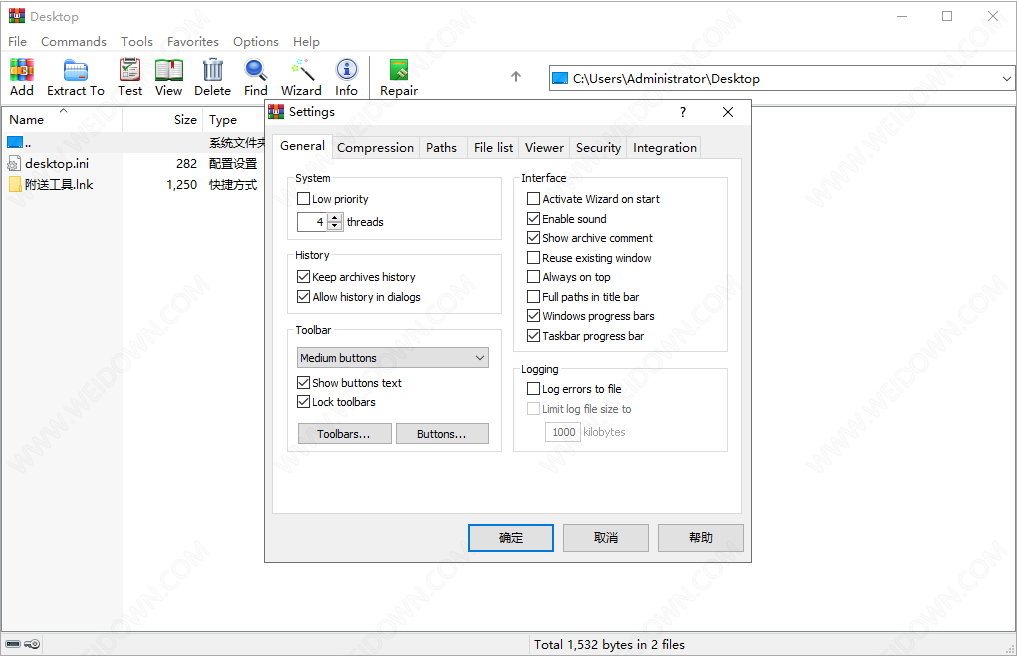Switch to Integration tab

665,147
